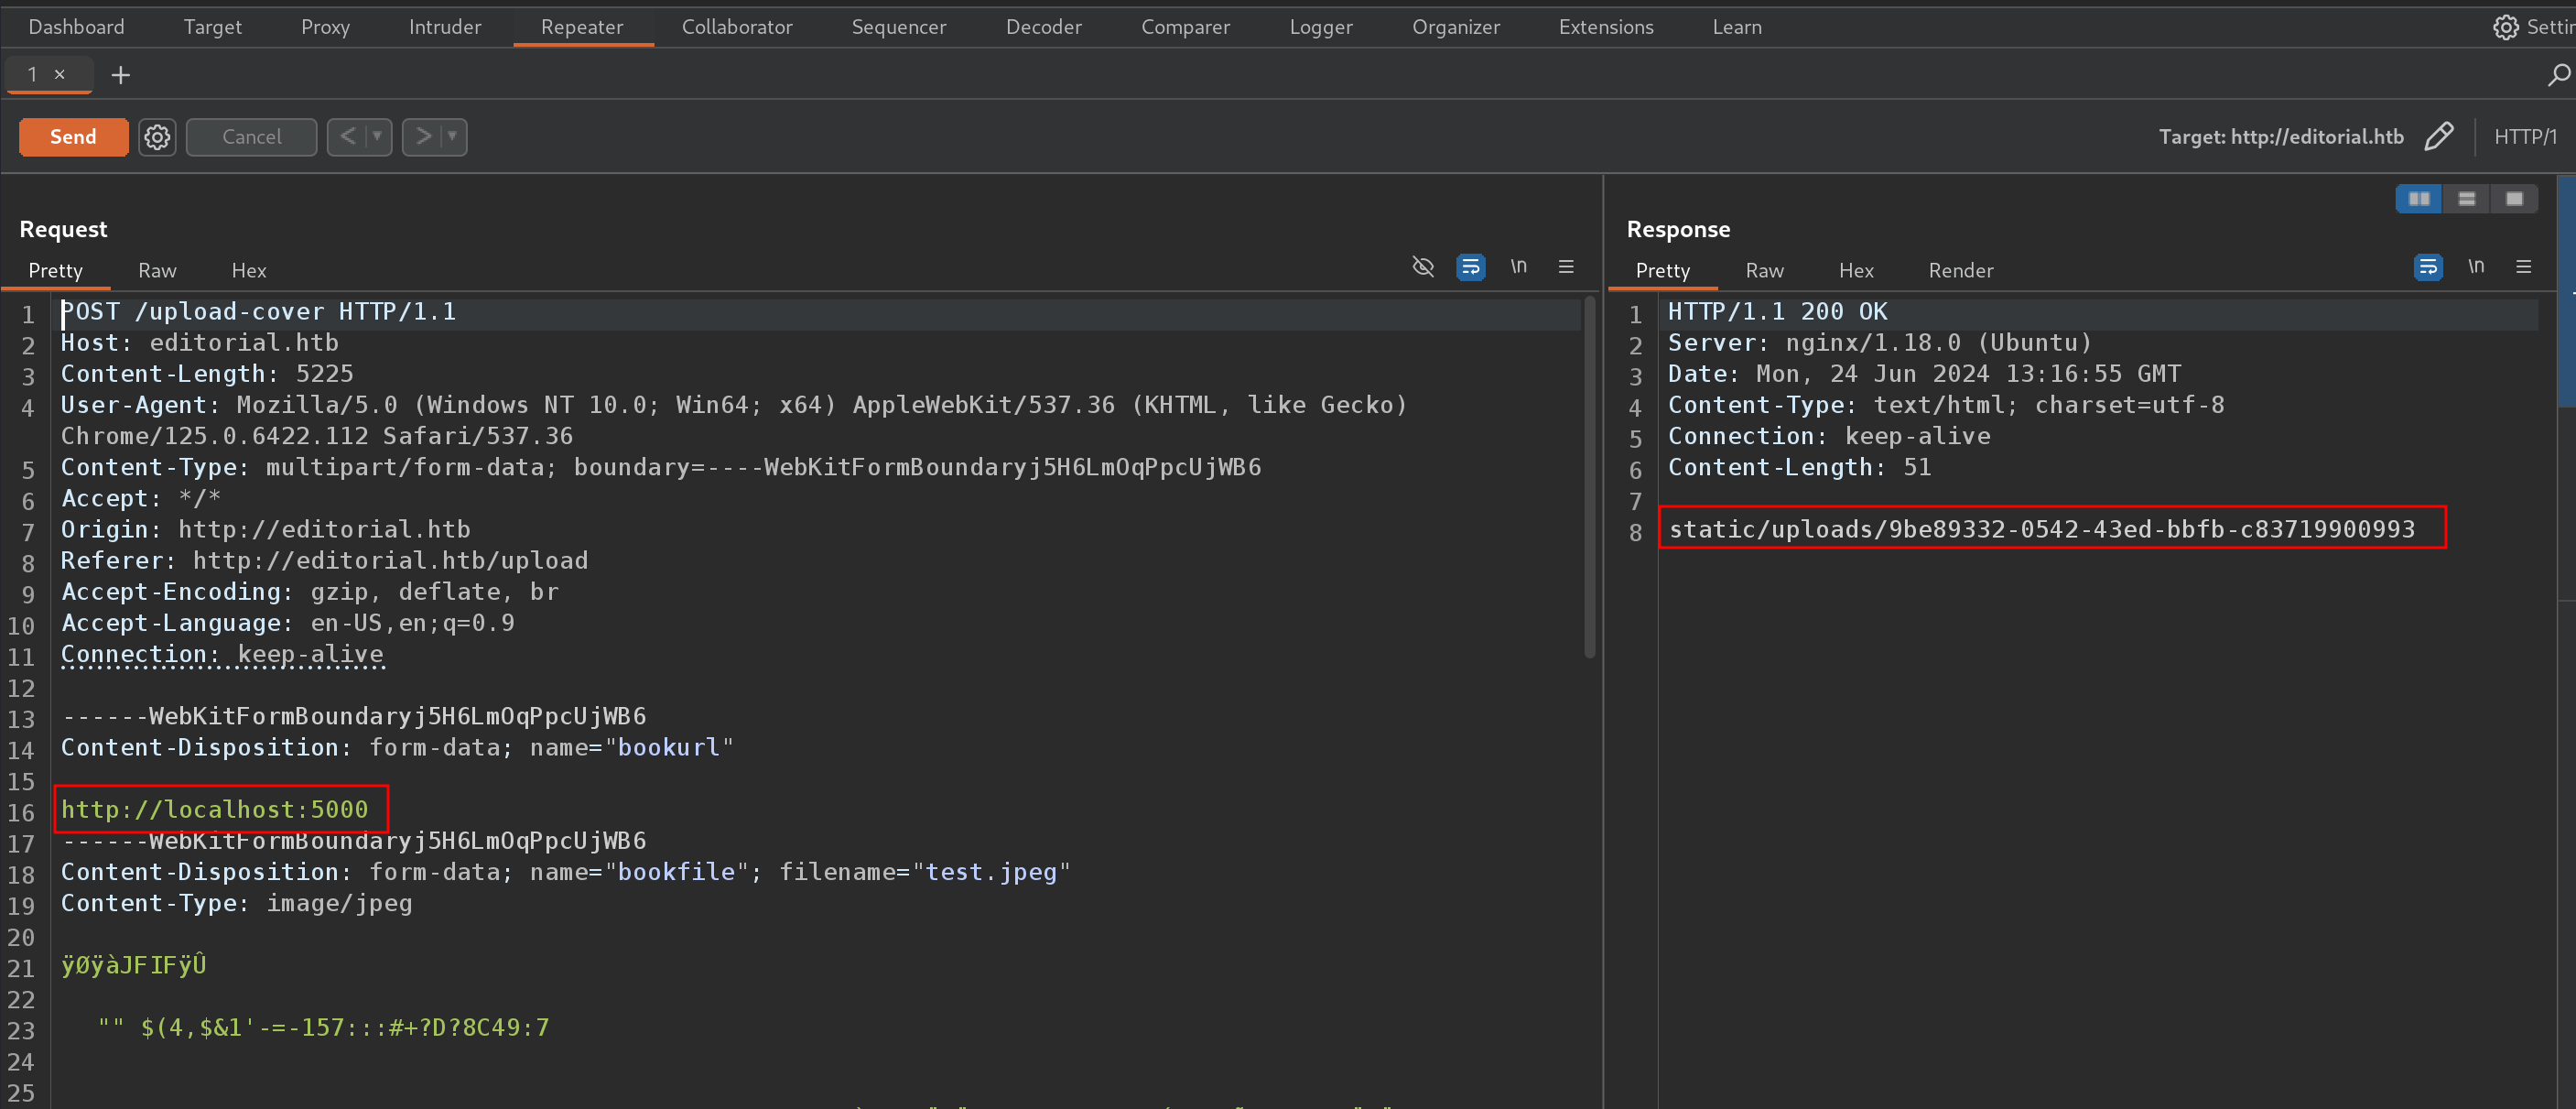
Task: Open the Repeater search magnifier icon
Action: [x=2557, y=75]
